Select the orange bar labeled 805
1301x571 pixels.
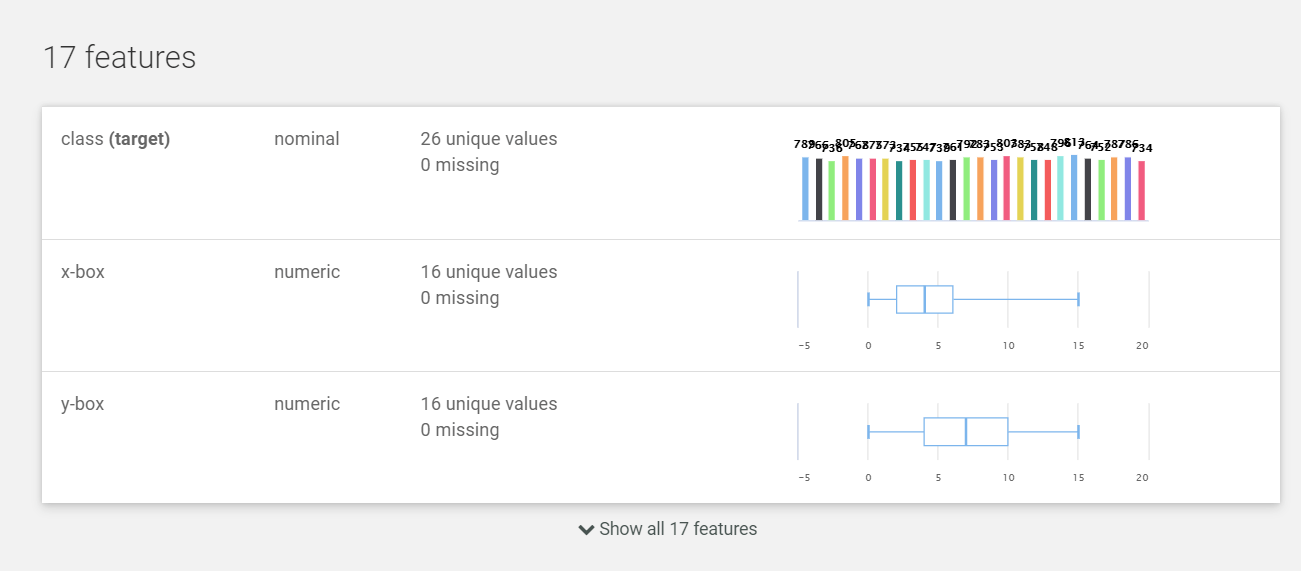pos(846,188)
